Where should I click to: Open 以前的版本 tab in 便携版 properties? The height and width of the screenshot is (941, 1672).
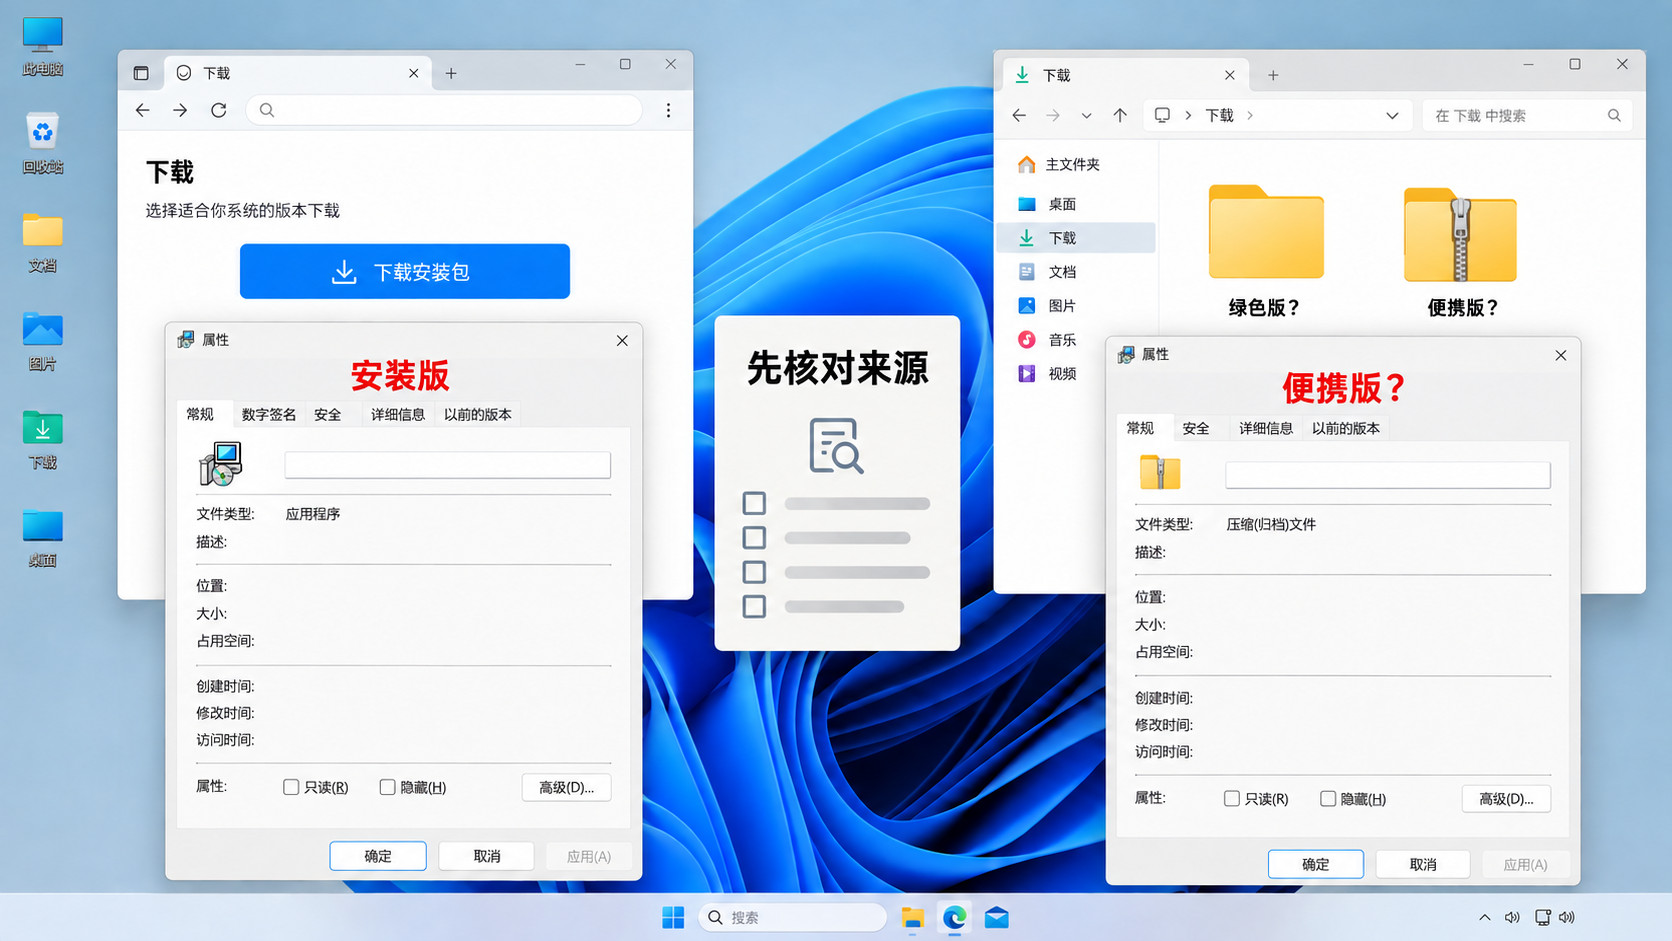tap(1346, 428)
